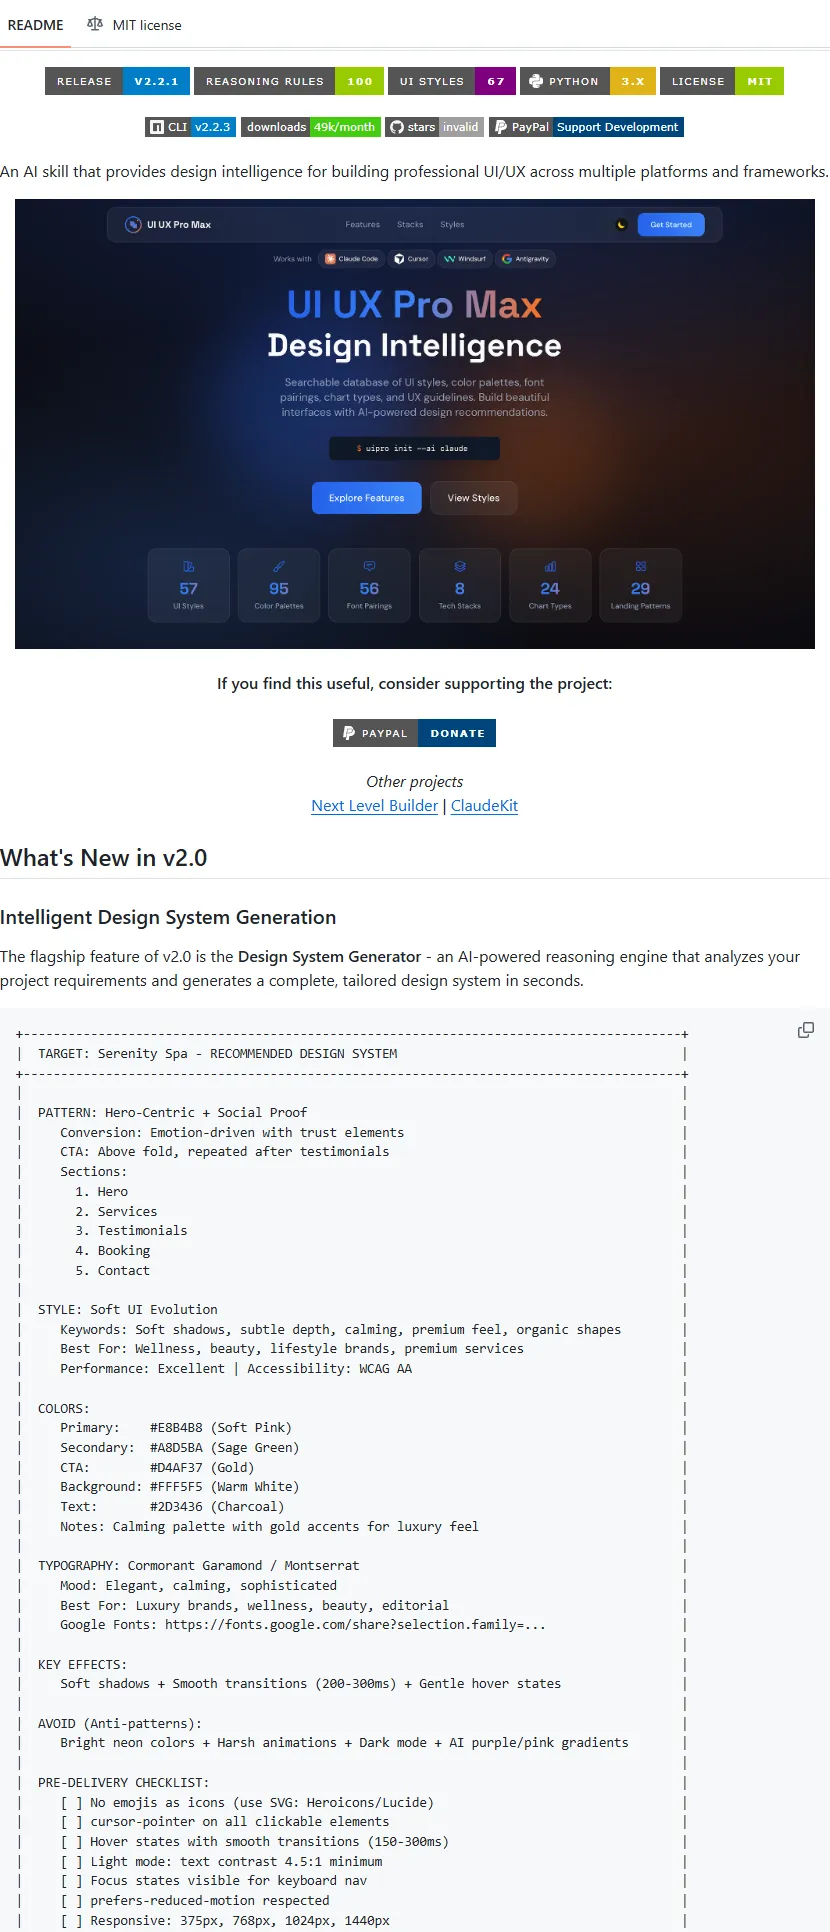The height and width of the screenshot is (1932, 830).
Task: Click the bold Design System Generator text
Action: pos(329,957)
